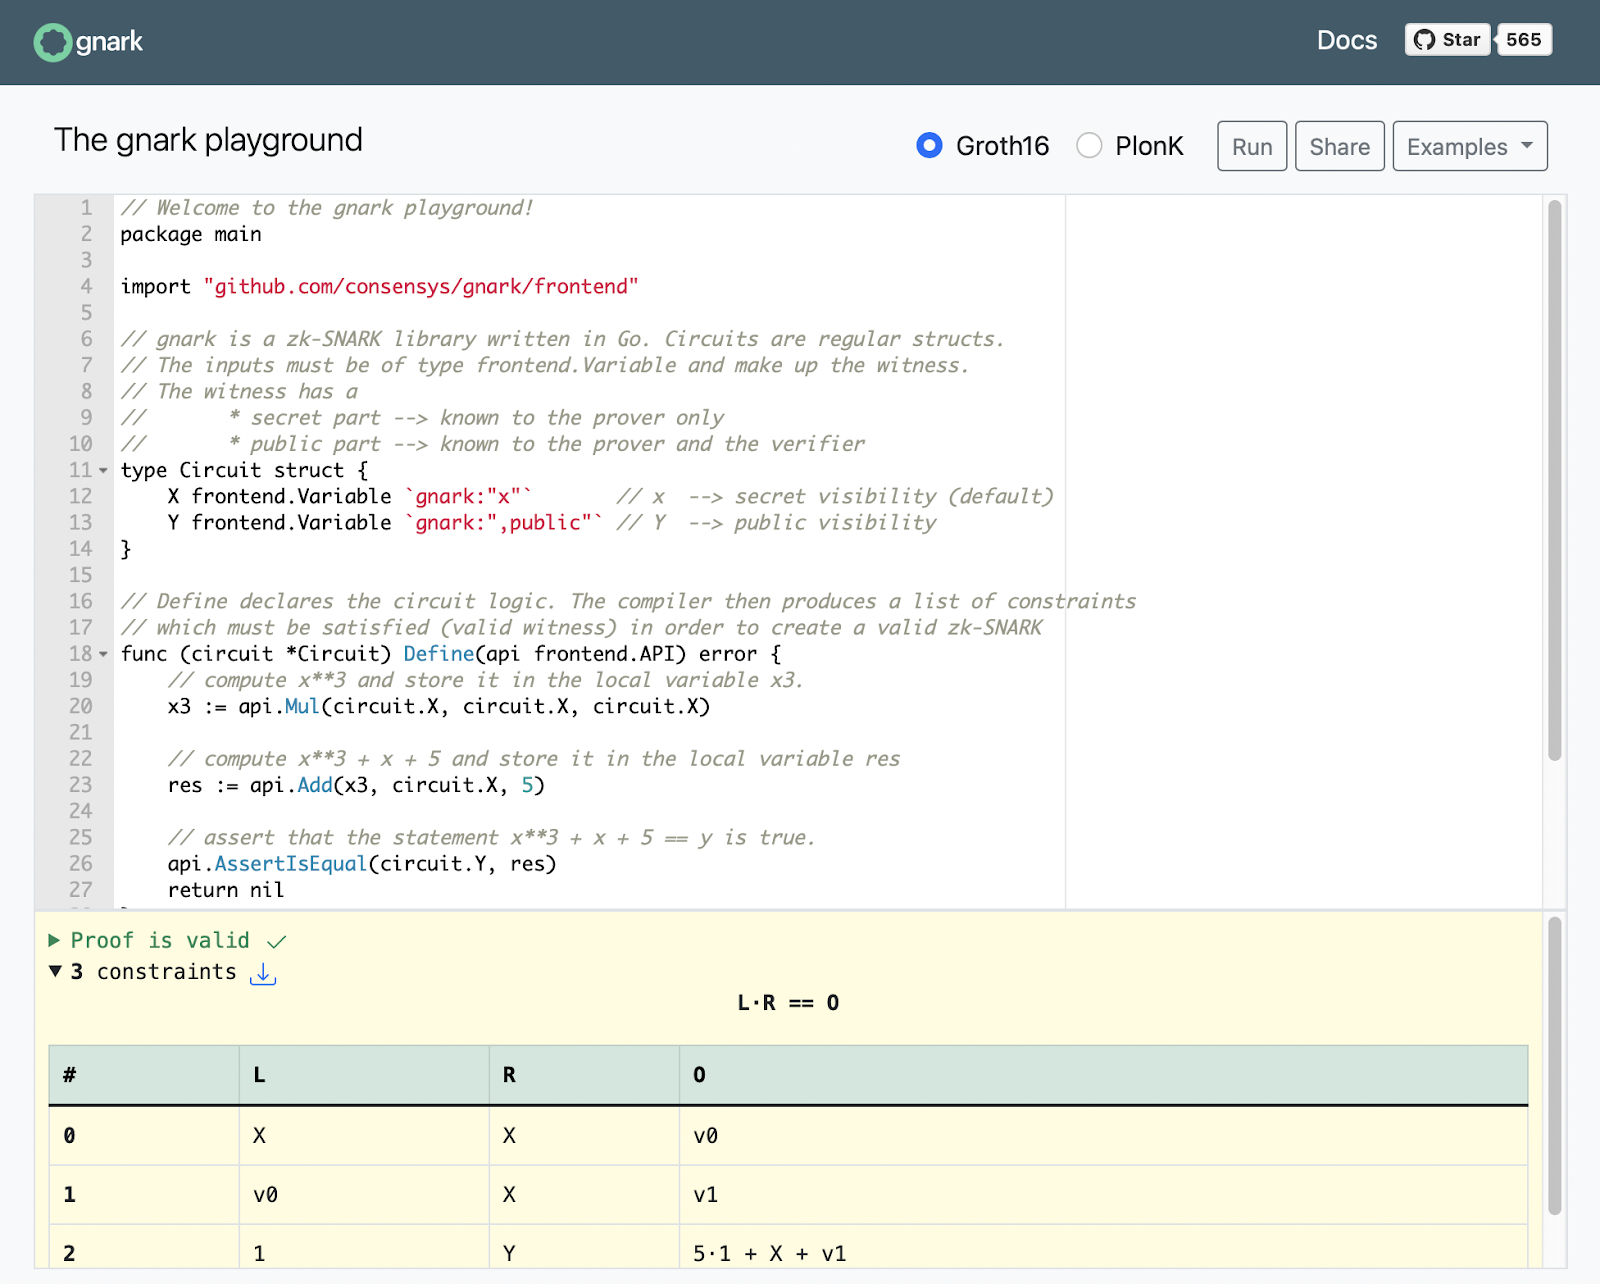Click the 'L·R == O' formula text

point(788,1003)
